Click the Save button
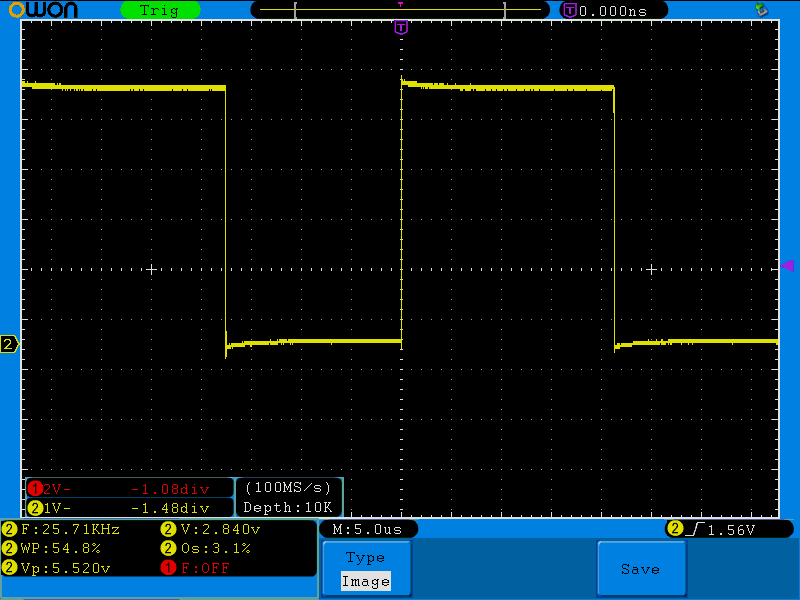The image size is (800, 600). (641, 569)
